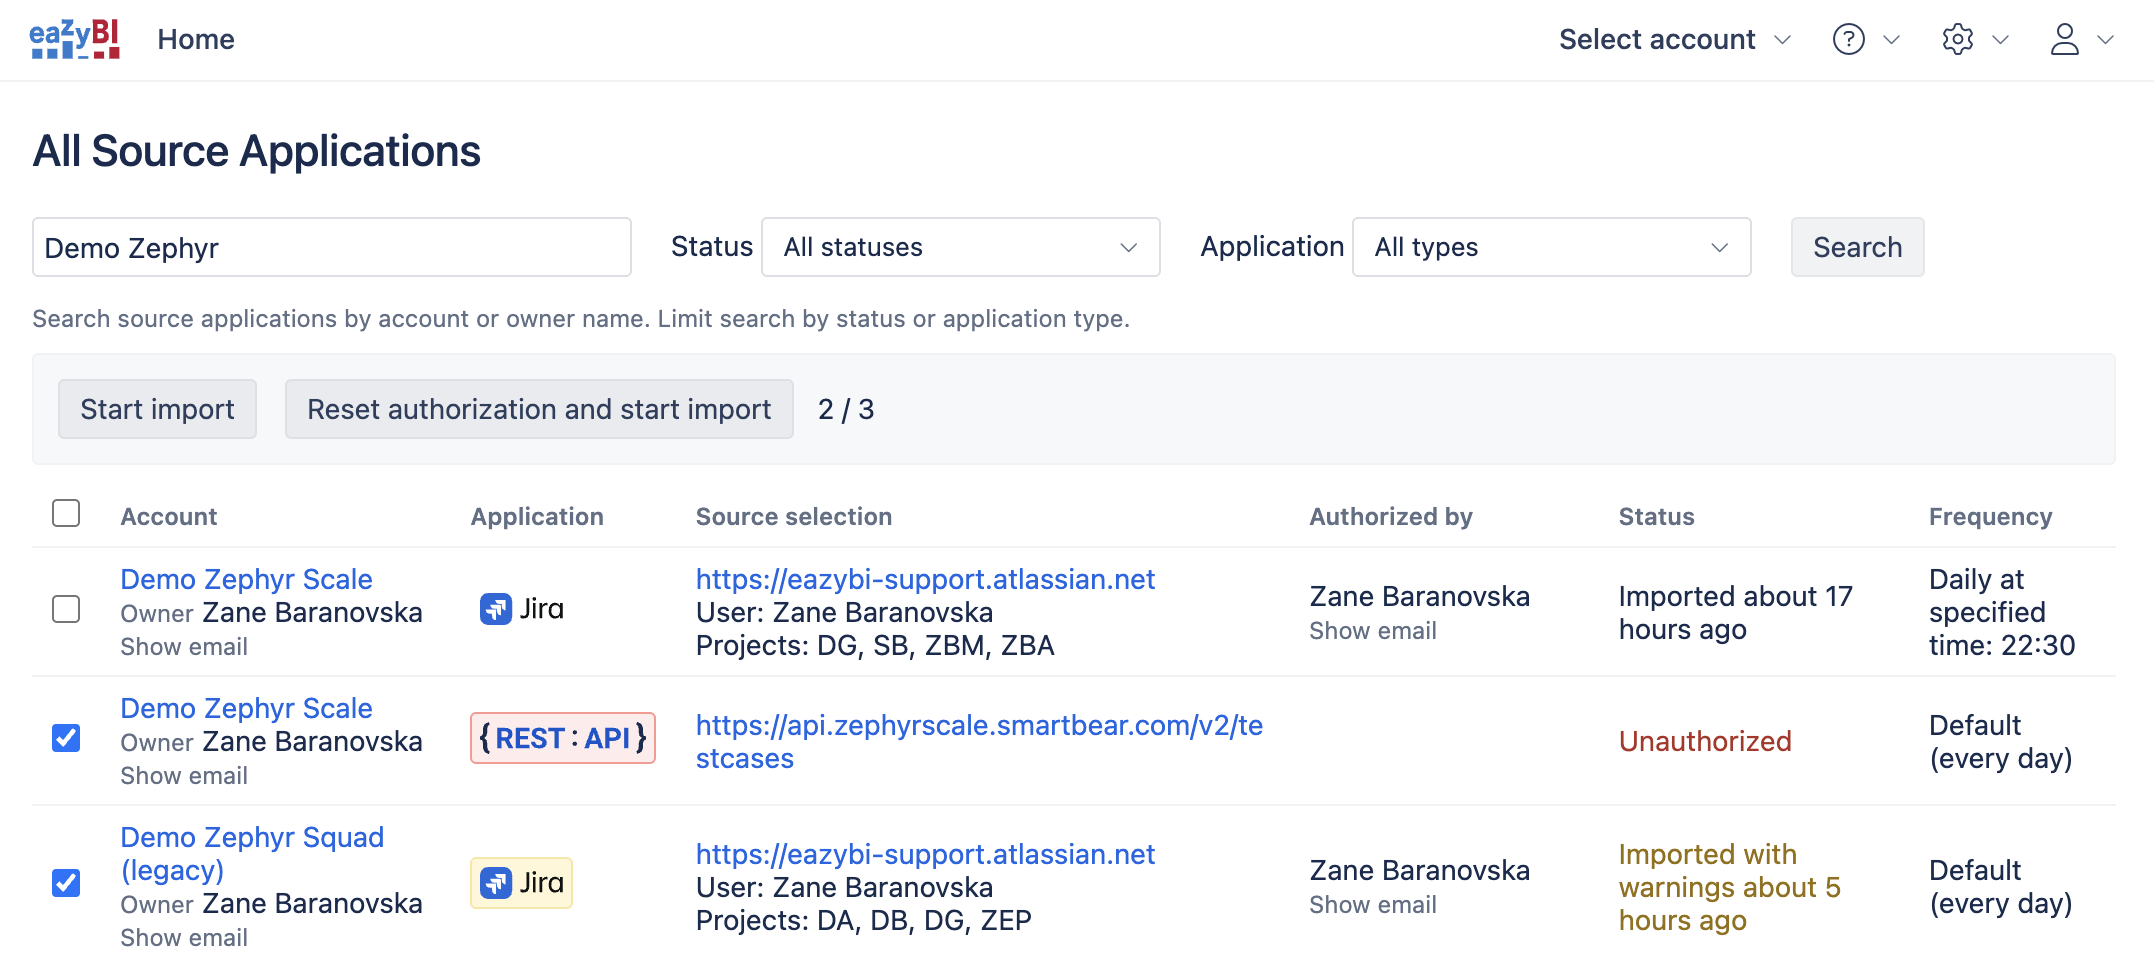This screenshot has width=2154, height=966.
Task: Click the Frequency column header
Action: [x=1990, y=516]
